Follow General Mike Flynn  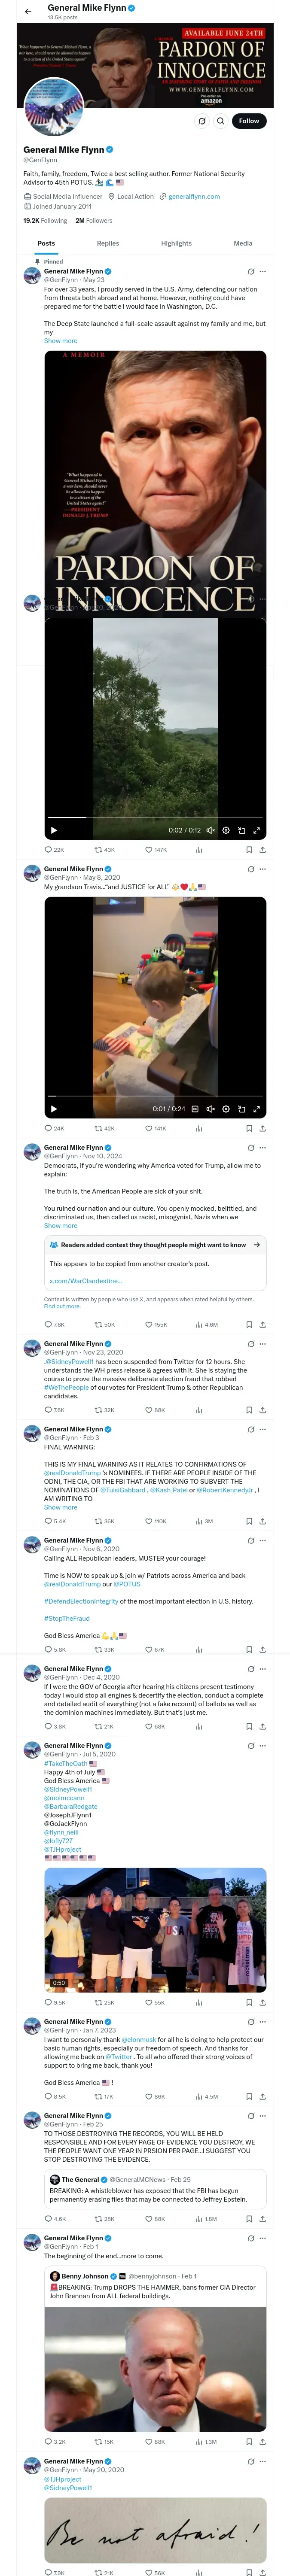click(x=248, y=121)
